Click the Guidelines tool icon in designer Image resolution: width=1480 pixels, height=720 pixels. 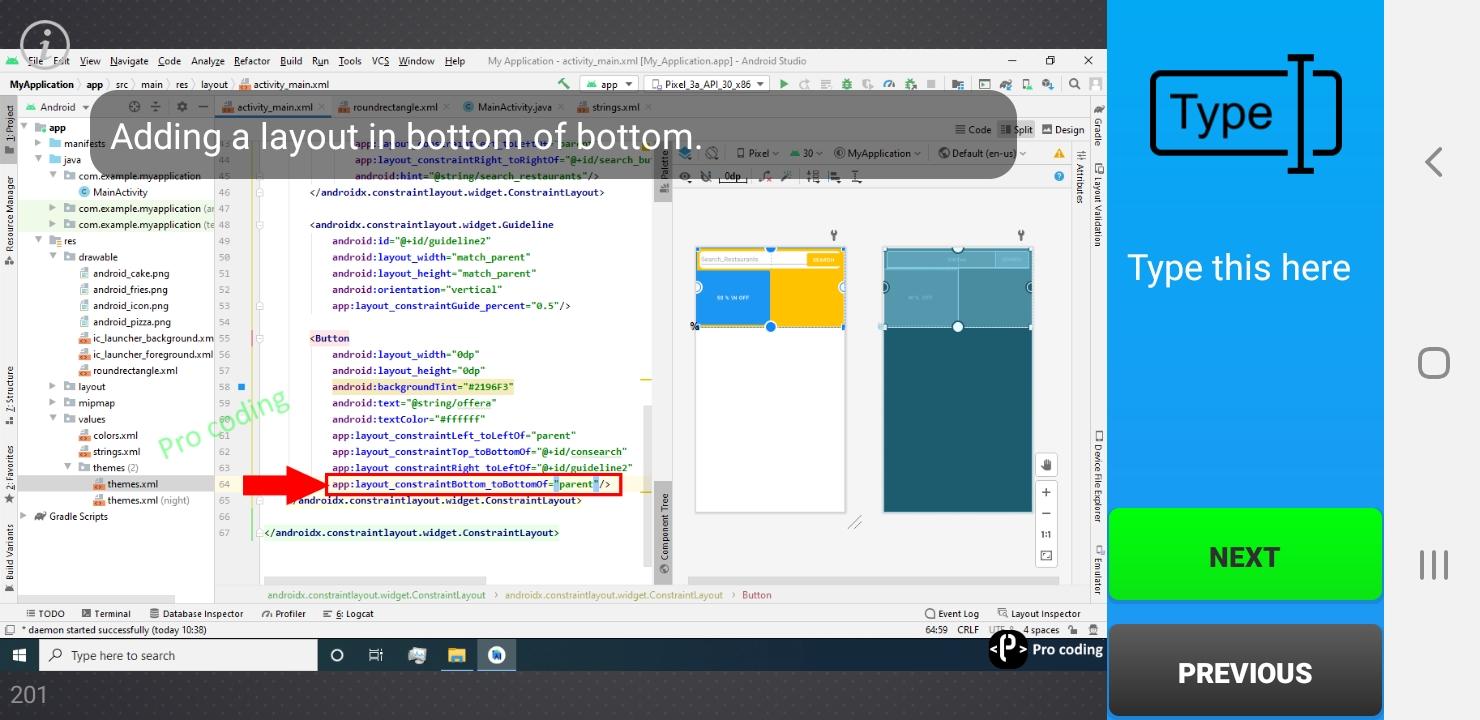[856, 176]
